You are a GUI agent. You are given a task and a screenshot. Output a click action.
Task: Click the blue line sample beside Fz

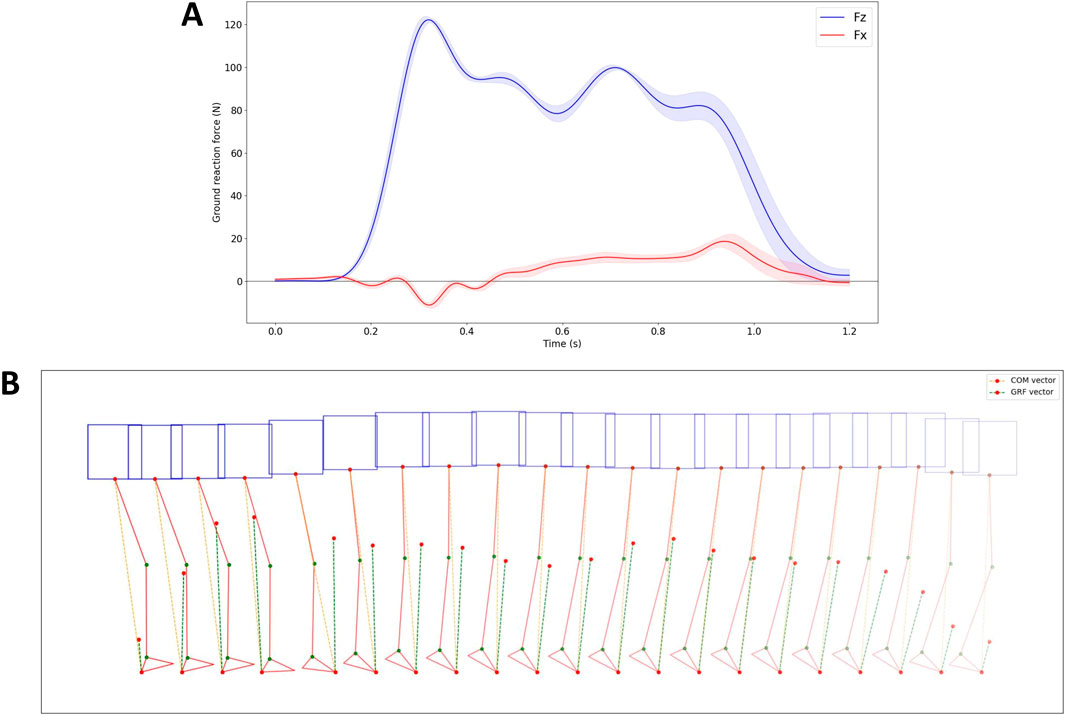click(x=833, y=18)
